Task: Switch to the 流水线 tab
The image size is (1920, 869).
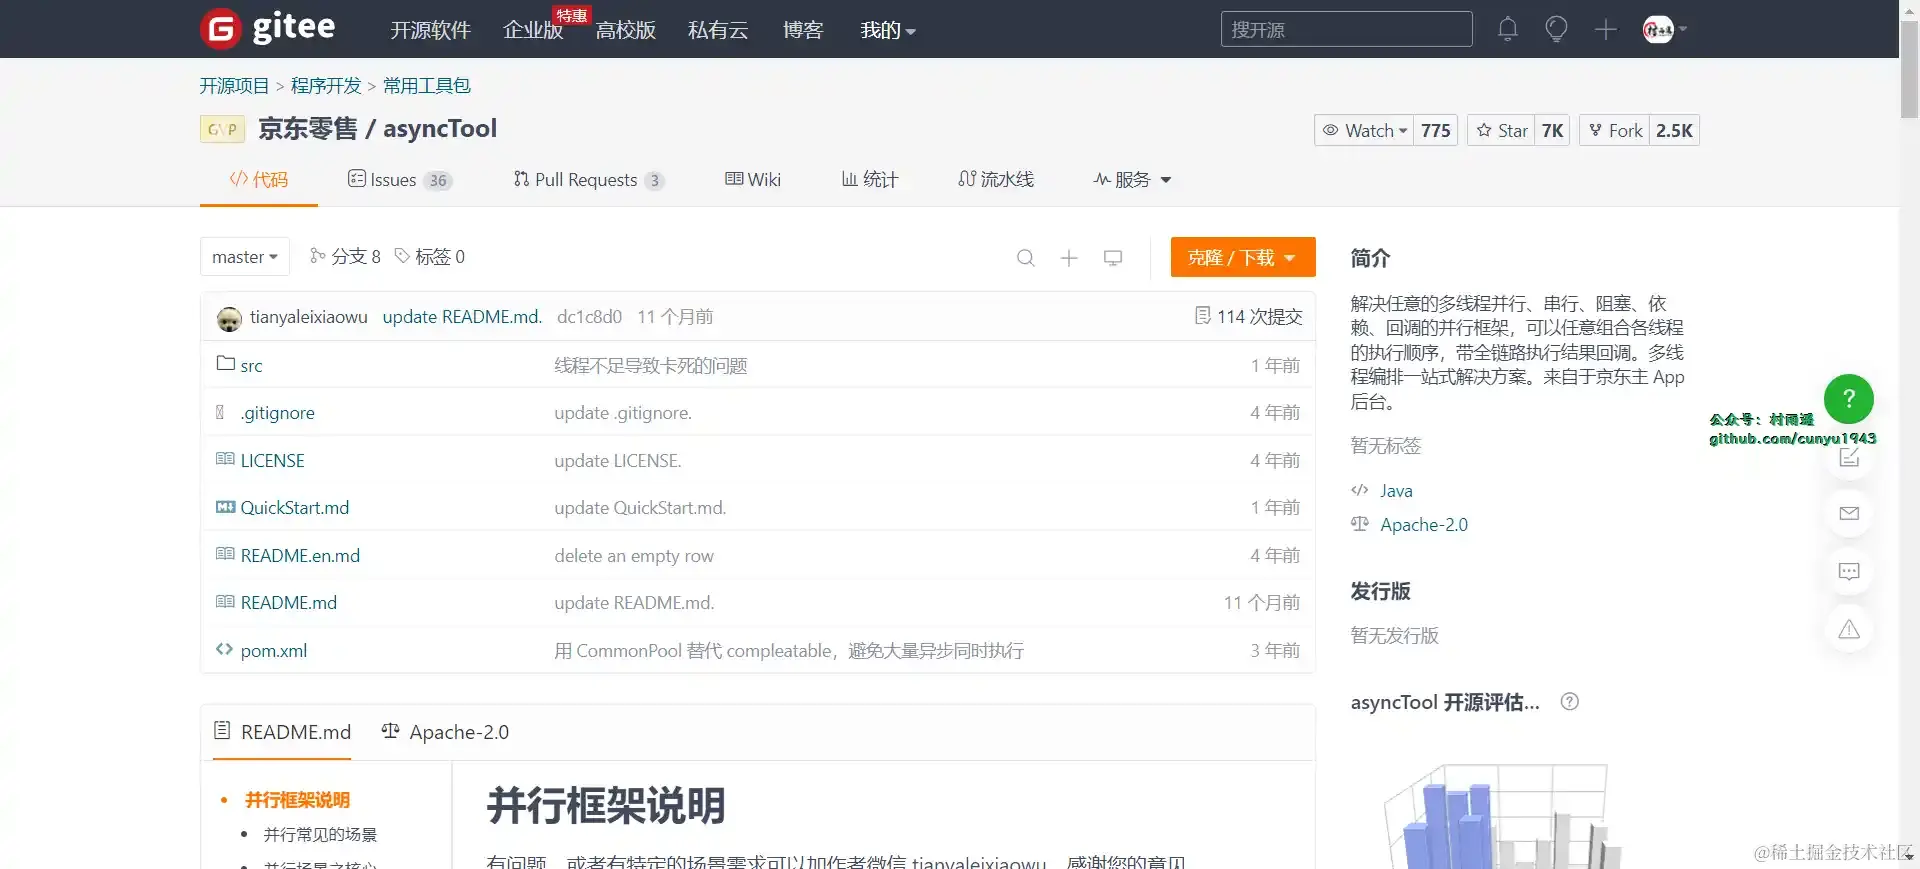Action: pyautogui.click(x=996, y=180)
